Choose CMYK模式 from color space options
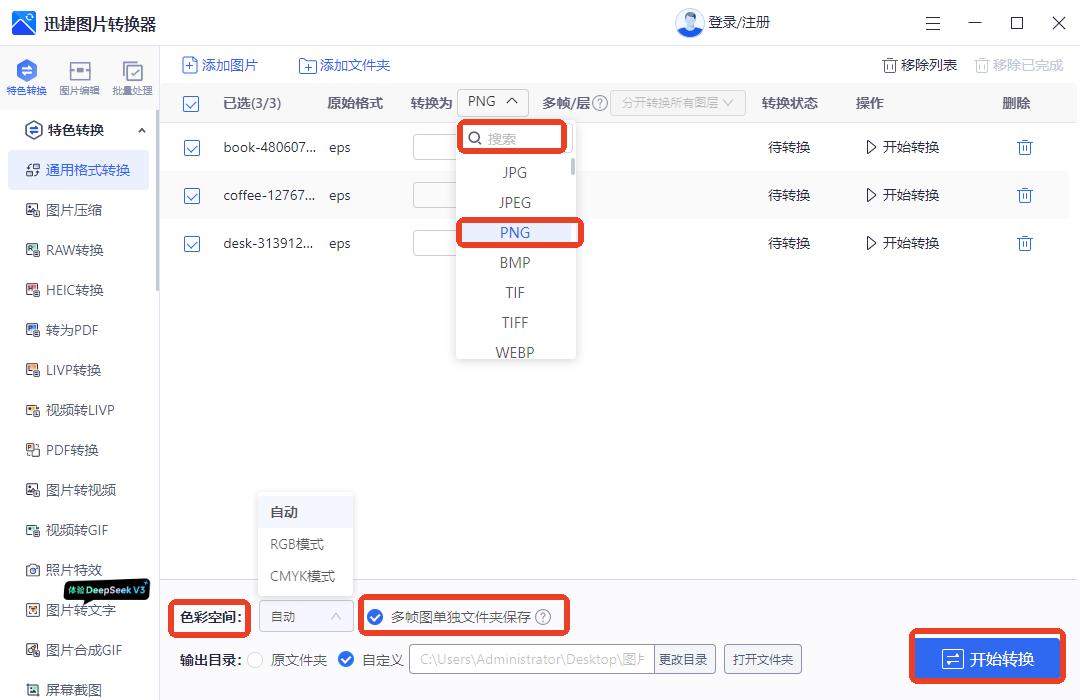Viewport: 1080px width, 700px height. [x=303, y=575]
